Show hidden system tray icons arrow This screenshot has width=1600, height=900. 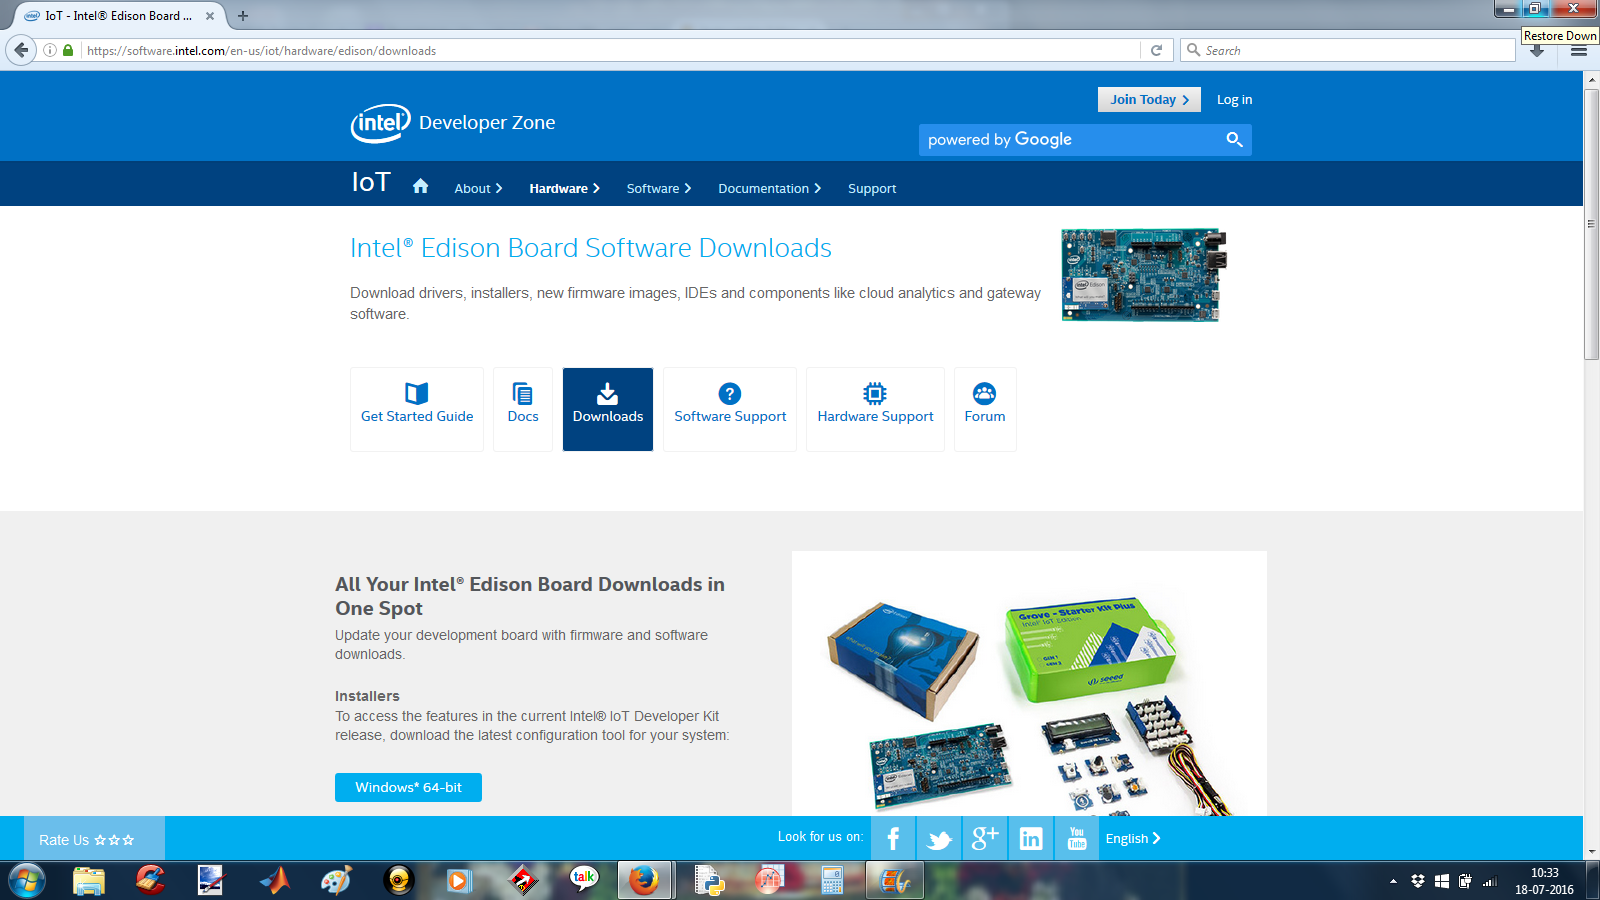point(1393,881)
